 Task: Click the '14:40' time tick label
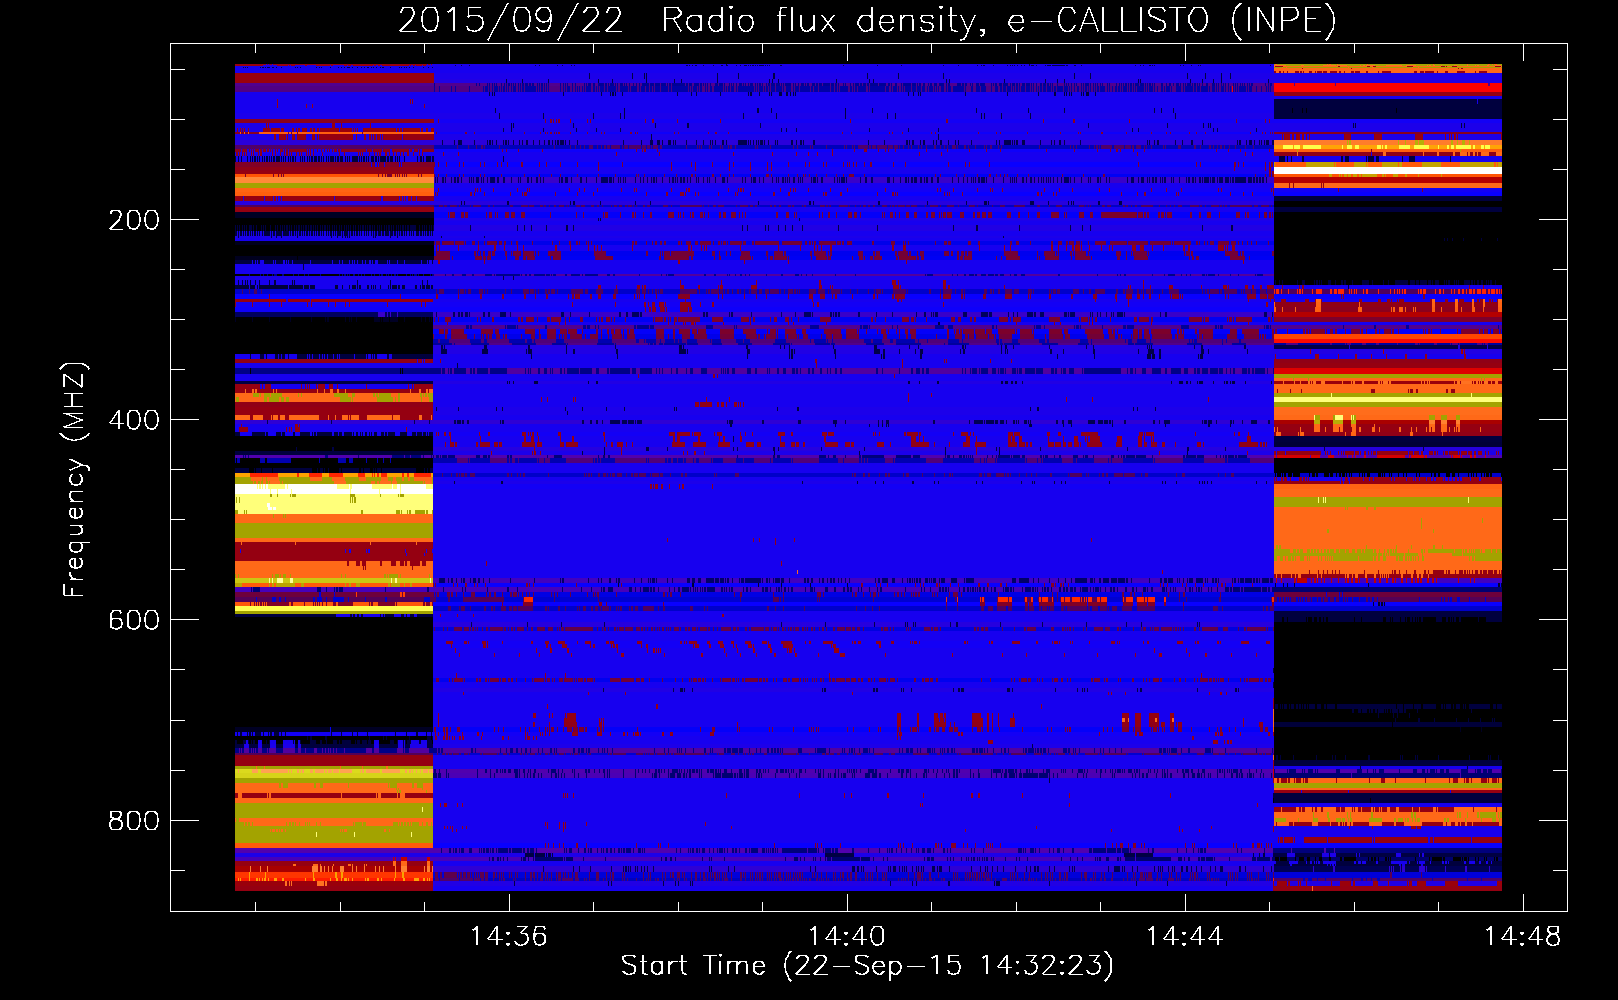847,936
